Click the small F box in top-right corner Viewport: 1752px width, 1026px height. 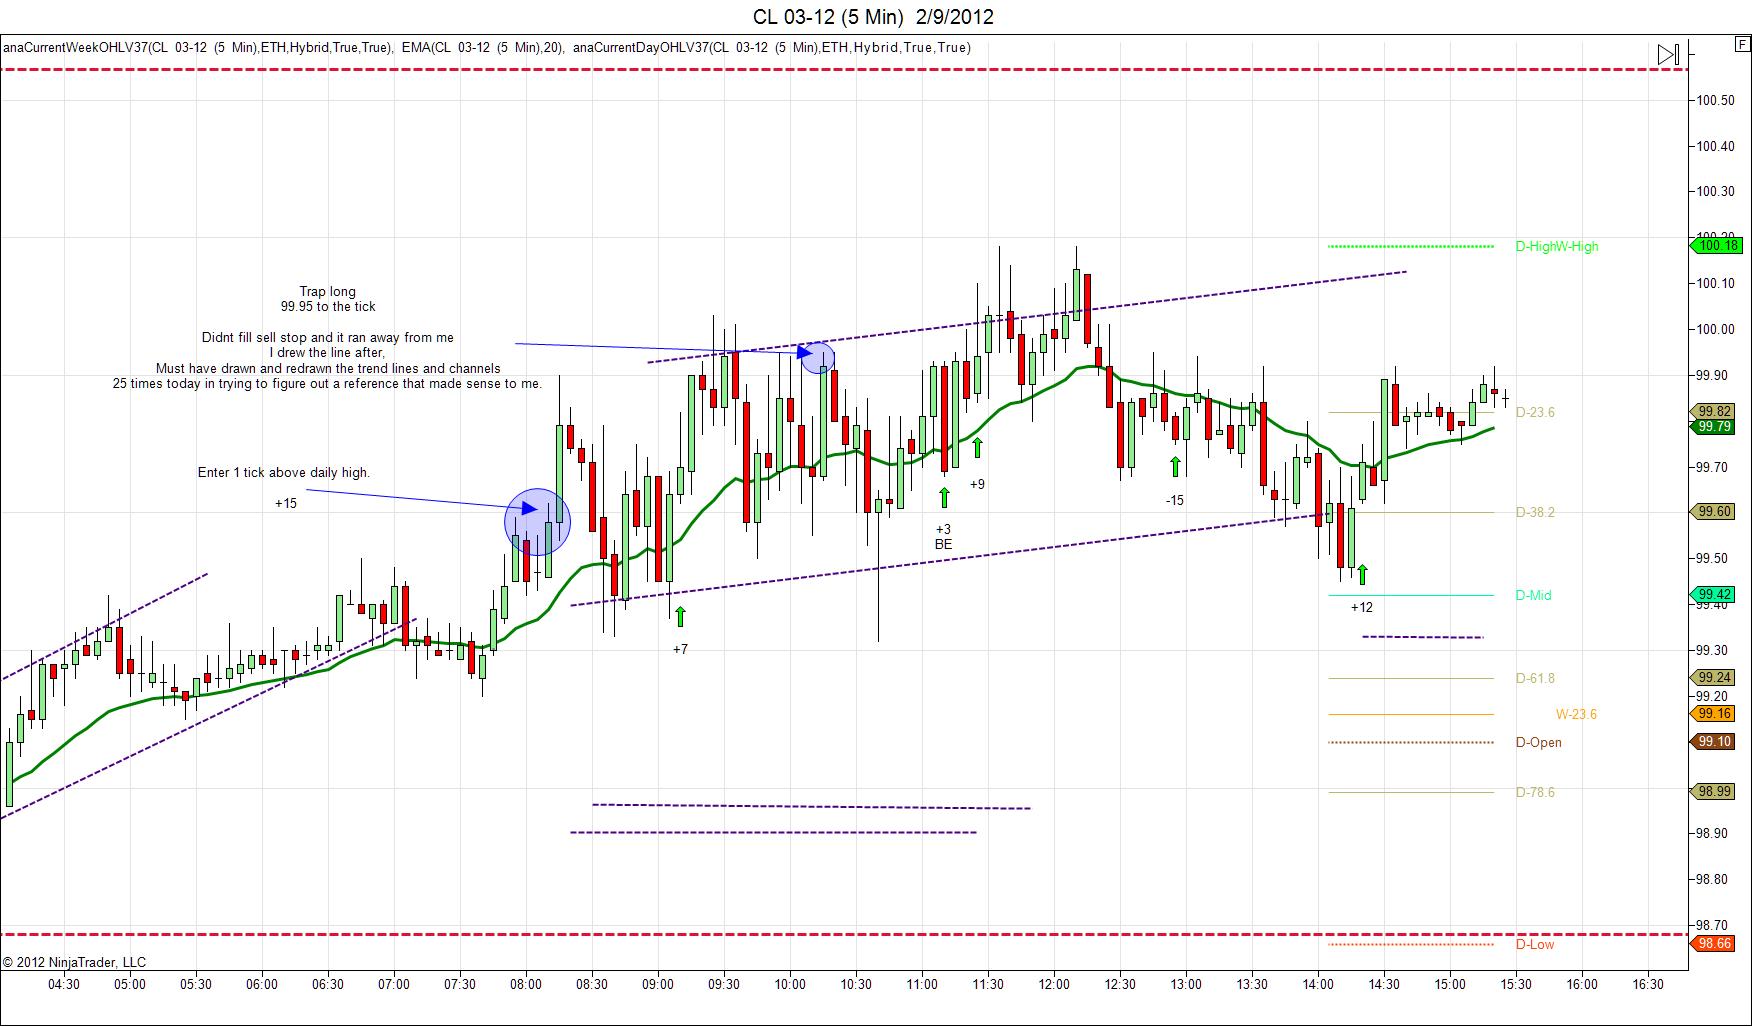(x=1741, y=44)
